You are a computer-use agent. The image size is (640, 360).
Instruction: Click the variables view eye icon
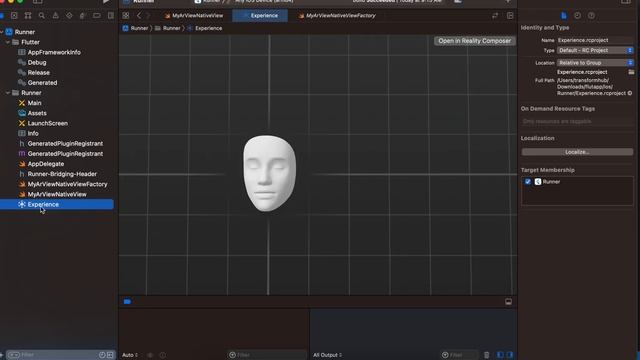150,355
